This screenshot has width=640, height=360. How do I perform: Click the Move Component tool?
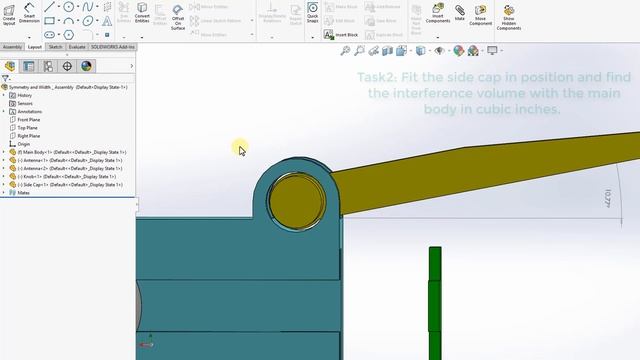pyautogui.click(x=480, y=15)
